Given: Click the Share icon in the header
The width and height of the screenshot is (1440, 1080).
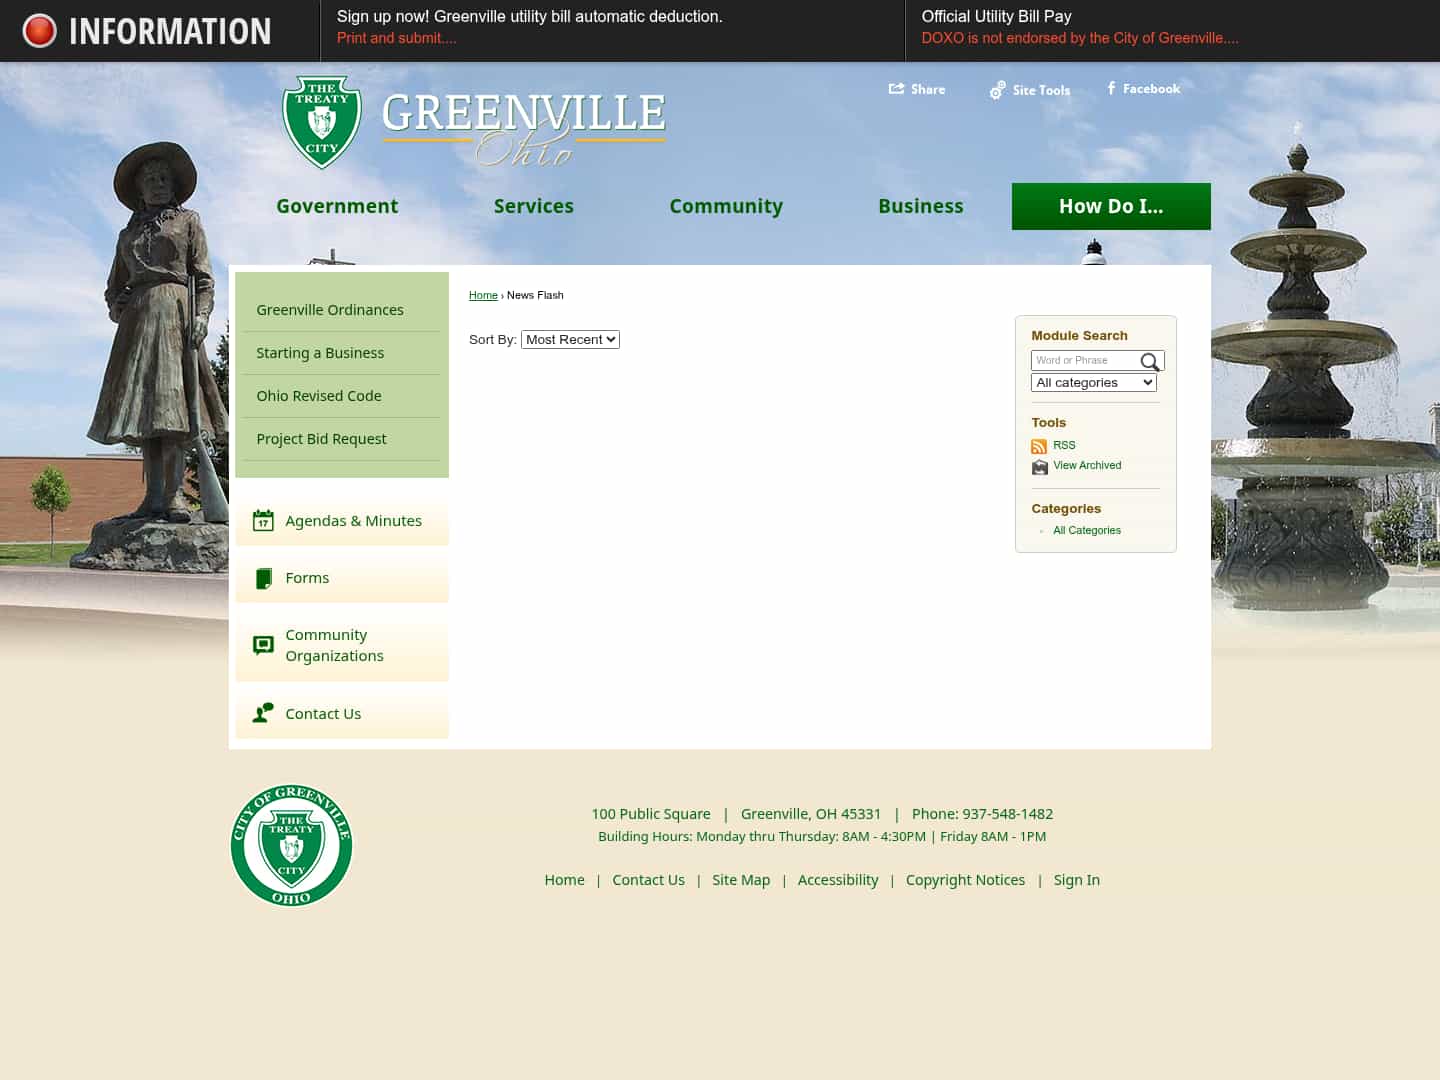Looking at the screenshot, I should [x=897, y=88].
